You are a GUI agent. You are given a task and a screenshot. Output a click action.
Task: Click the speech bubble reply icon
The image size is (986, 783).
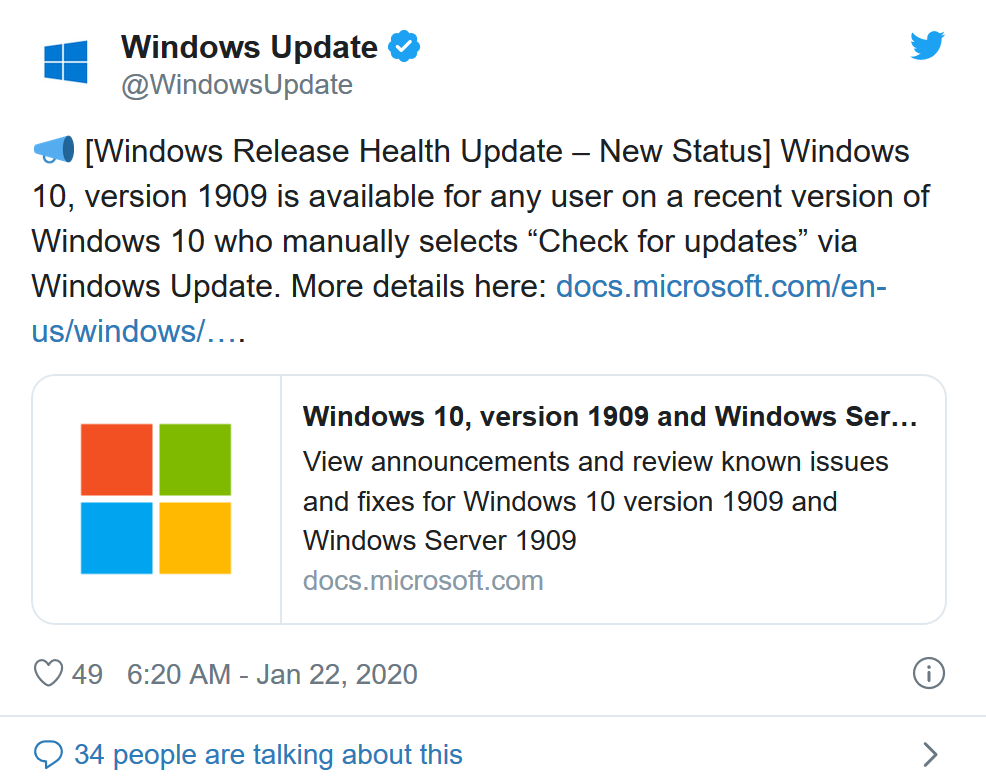coord(48,754)
